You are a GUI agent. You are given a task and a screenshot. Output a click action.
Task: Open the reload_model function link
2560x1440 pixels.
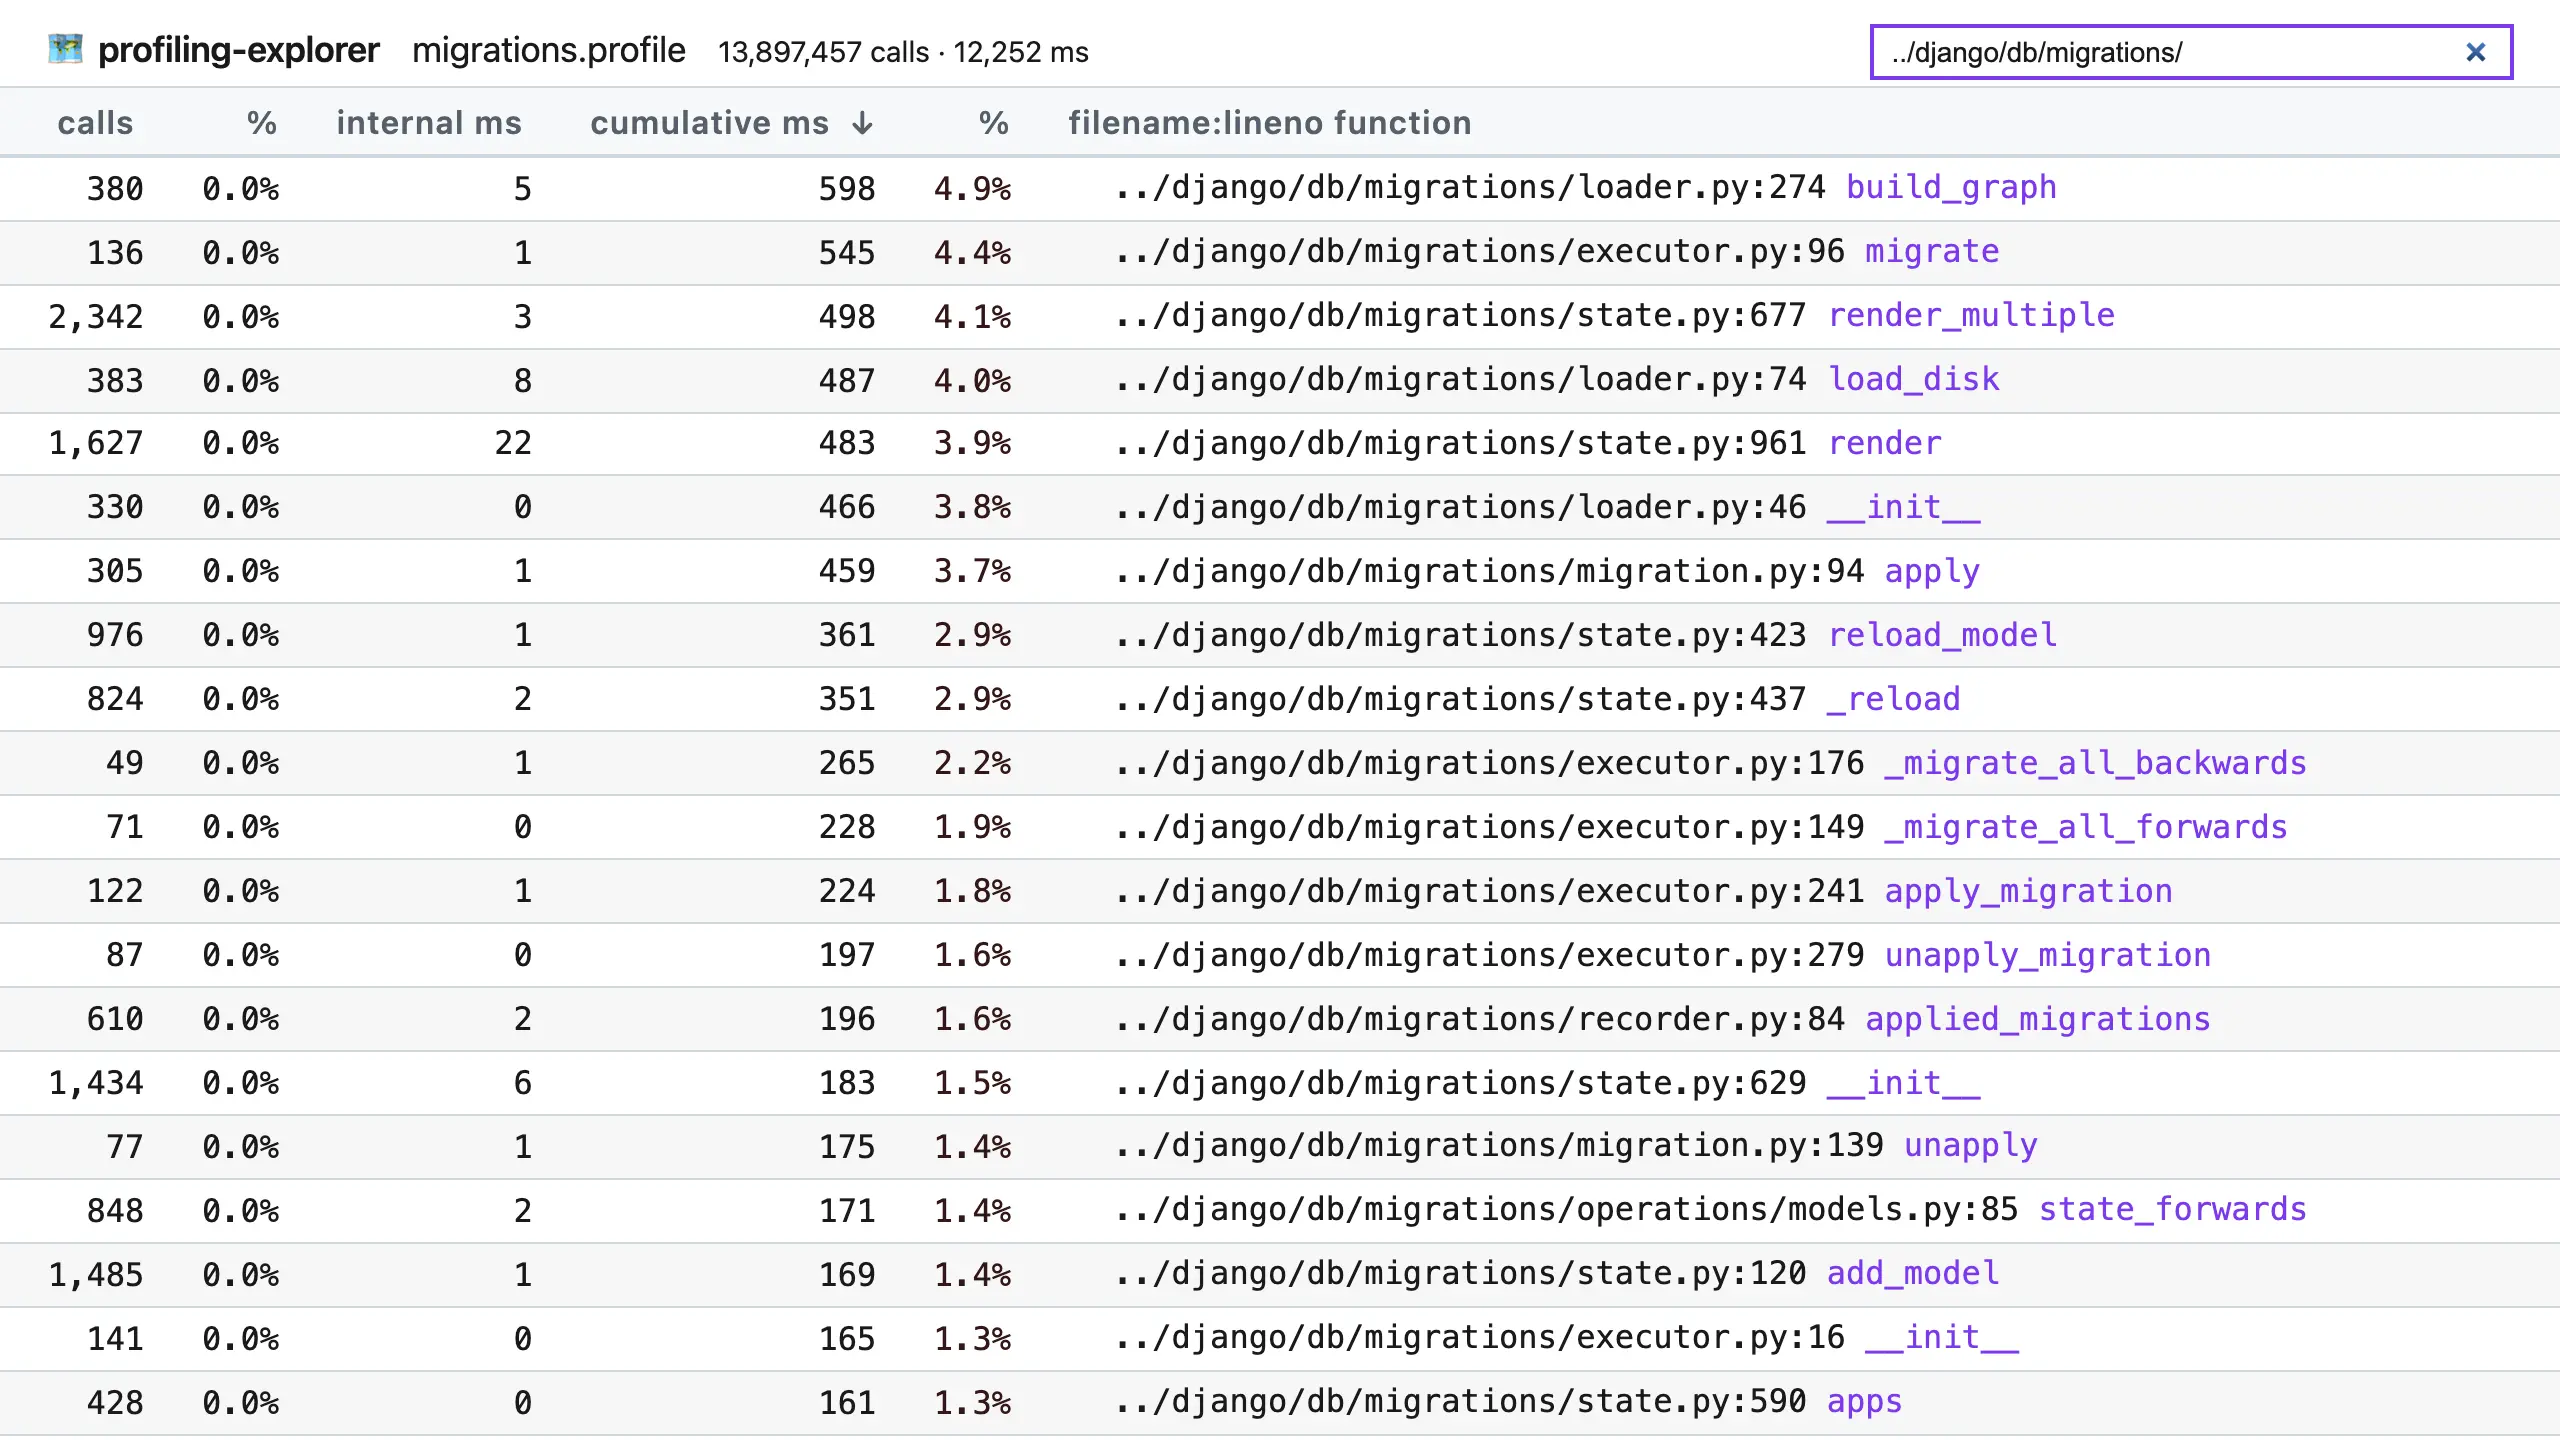[1942, 636]
